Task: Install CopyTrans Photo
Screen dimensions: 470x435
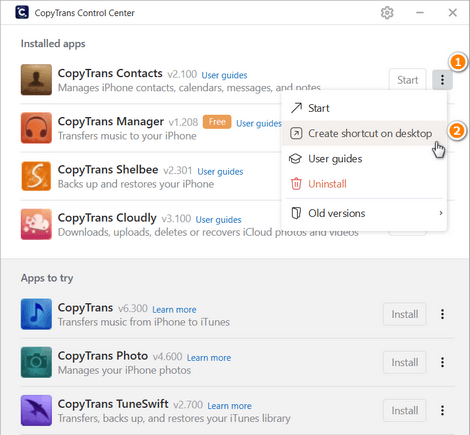Action: click(x=405, y=362)
